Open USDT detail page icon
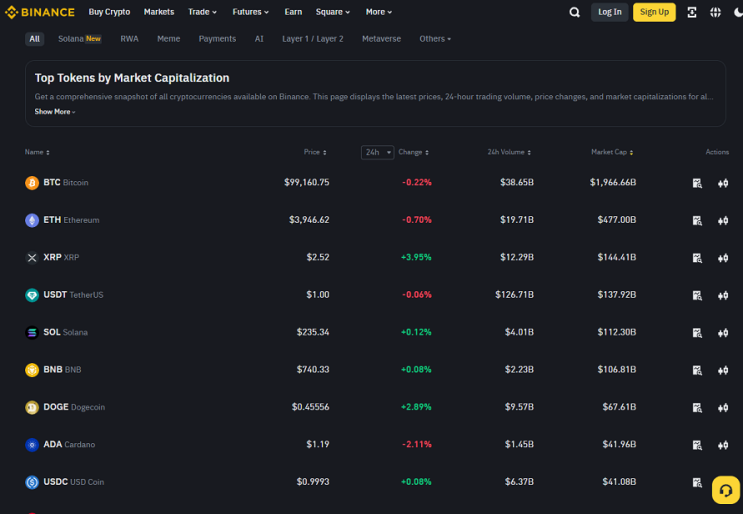This screenshot has width=743, height=514. pos(697,295)
